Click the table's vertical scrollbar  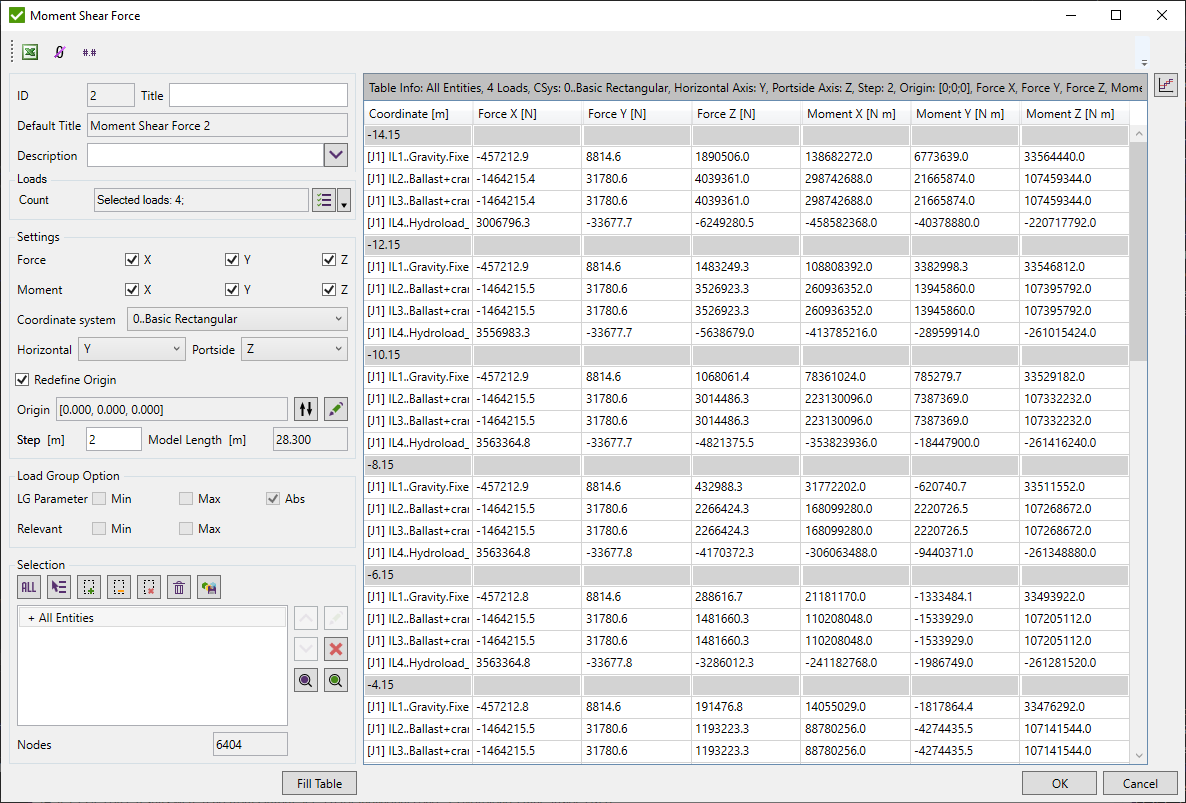(x=1139, y=250)
